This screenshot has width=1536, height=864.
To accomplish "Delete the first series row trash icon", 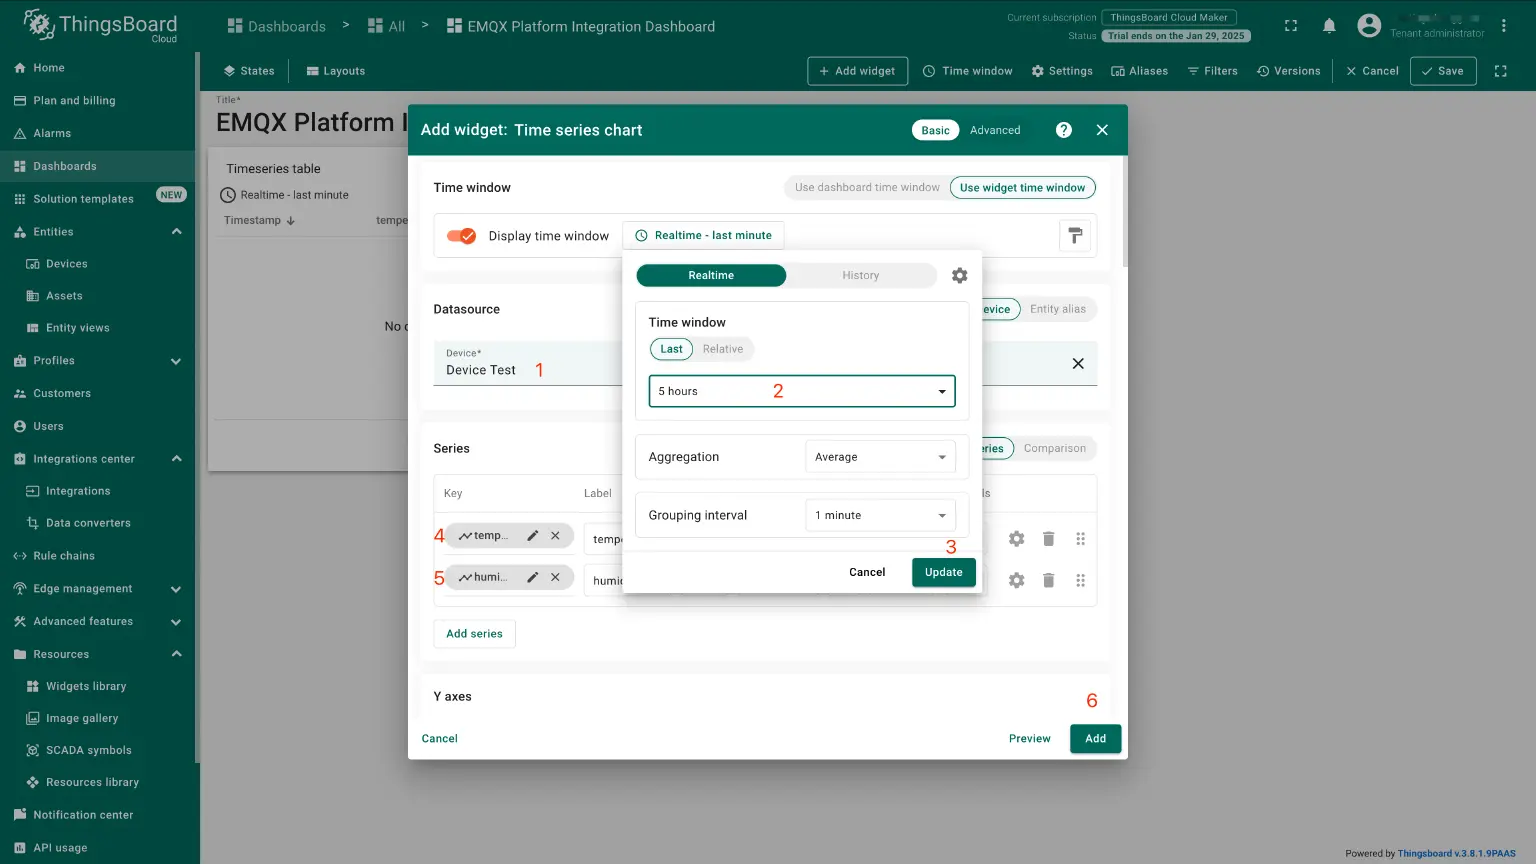I will (1048, 539).
